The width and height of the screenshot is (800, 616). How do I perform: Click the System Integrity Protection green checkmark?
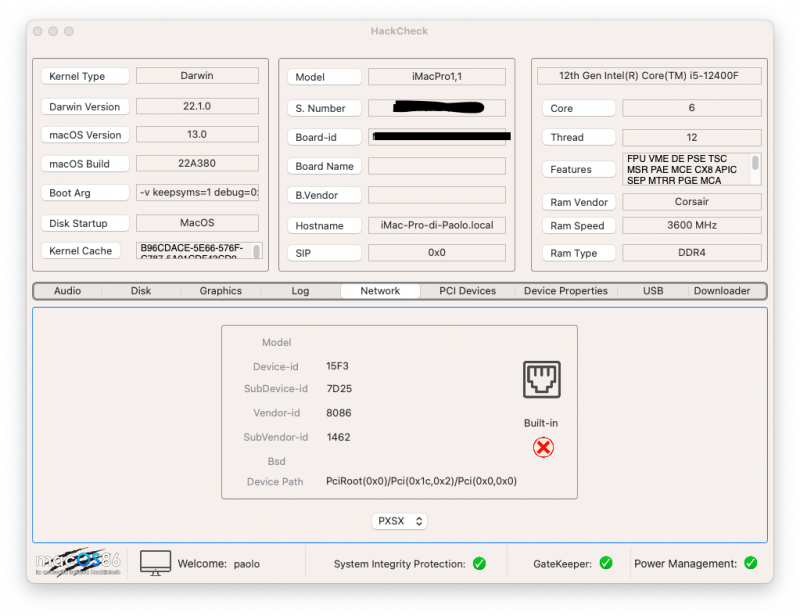(x=479, y=564)
